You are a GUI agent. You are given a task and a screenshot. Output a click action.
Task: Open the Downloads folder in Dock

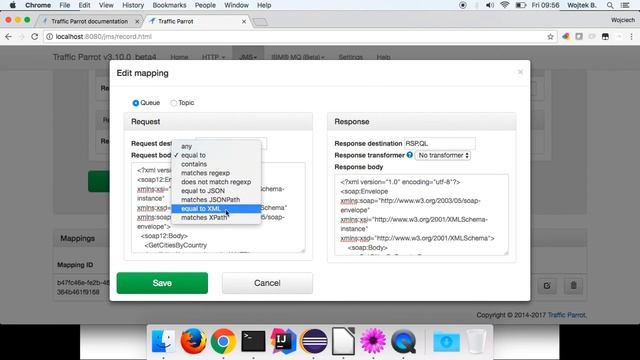pos(446,341)
